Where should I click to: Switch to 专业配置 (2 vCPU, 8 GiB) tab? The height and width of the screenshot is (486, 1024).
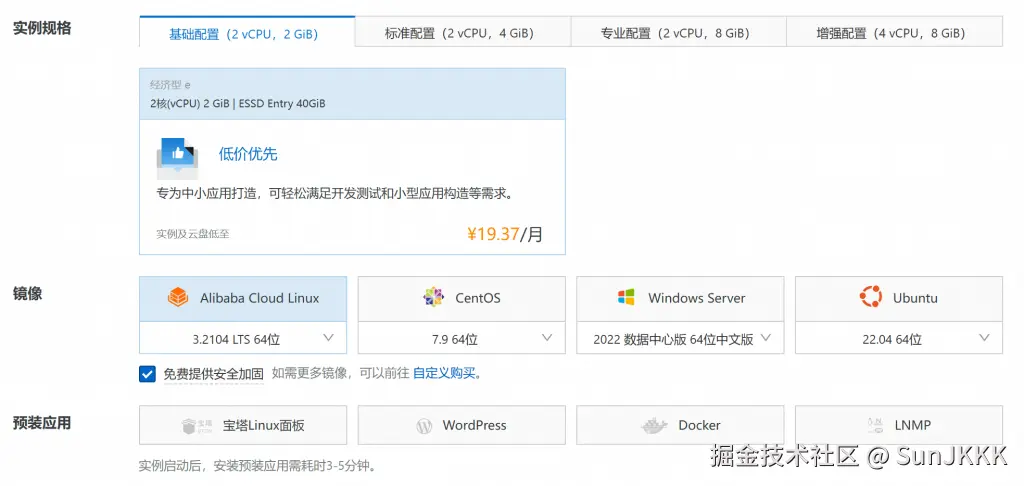(679, 33)
